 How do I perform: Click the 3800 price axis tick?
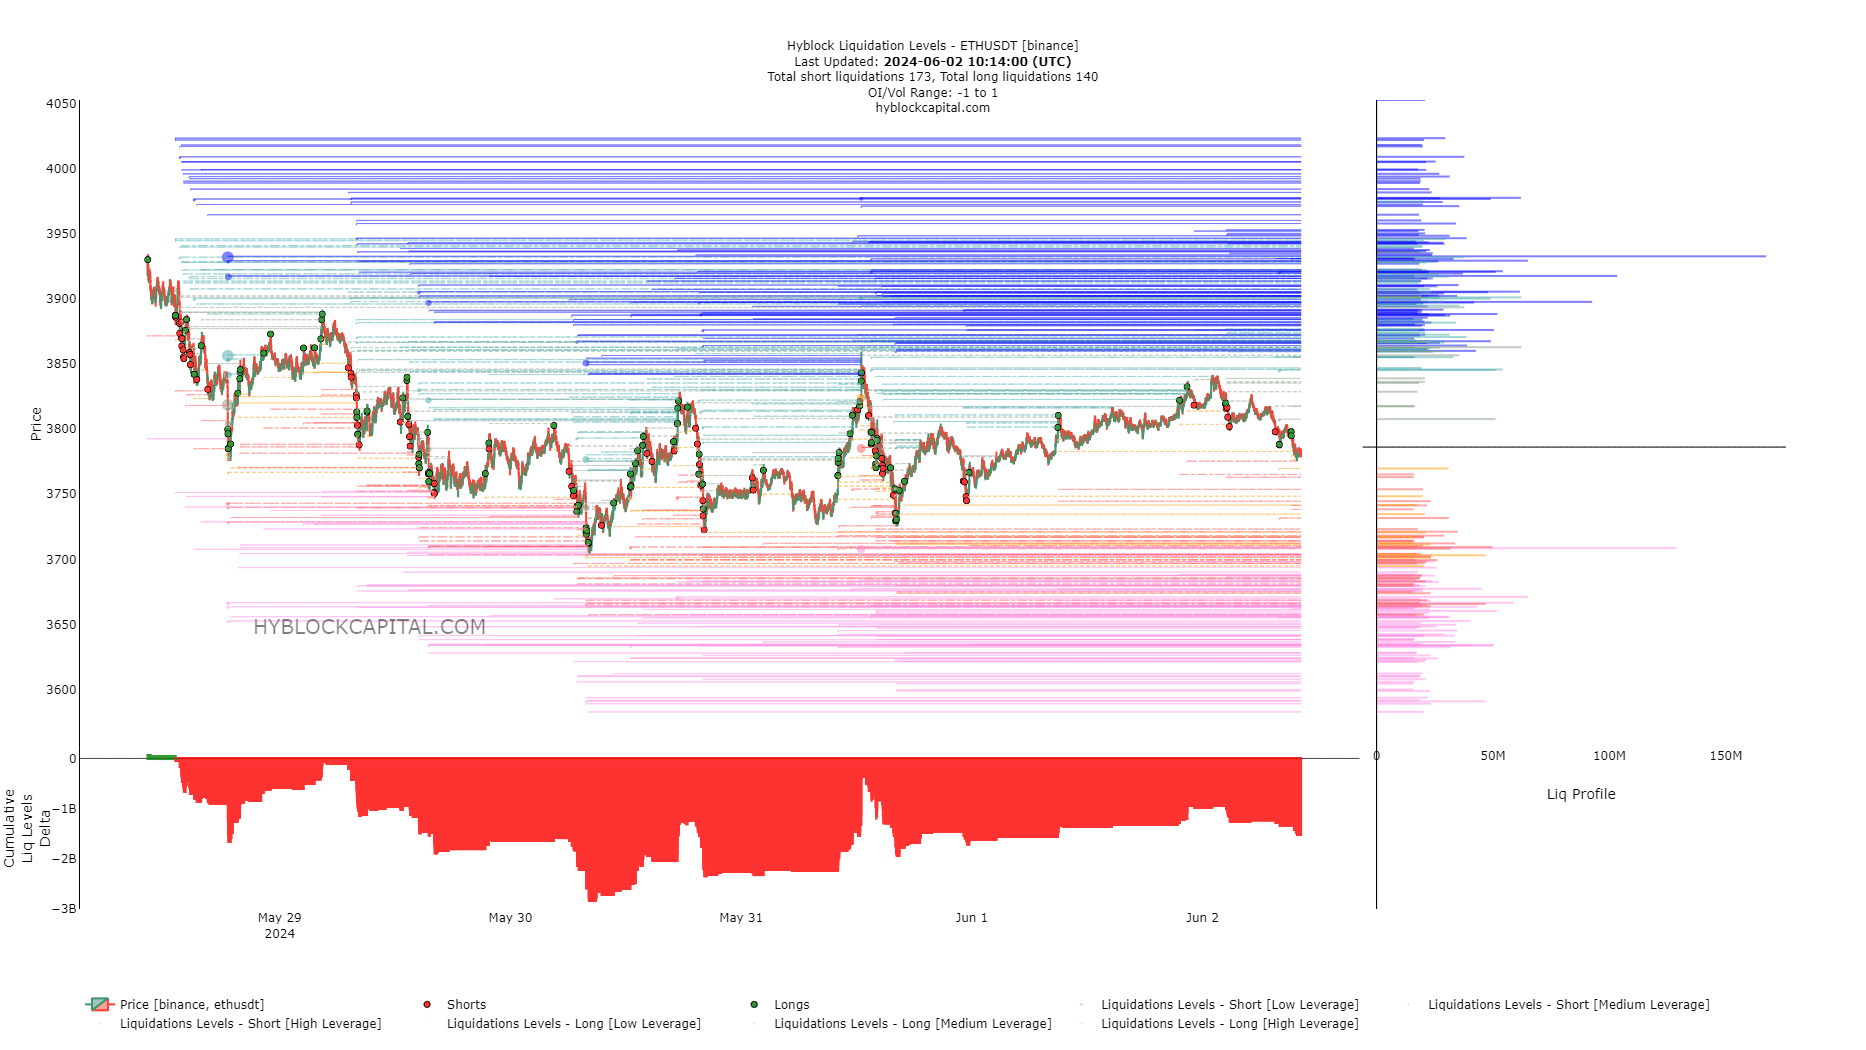click(61, 429)
